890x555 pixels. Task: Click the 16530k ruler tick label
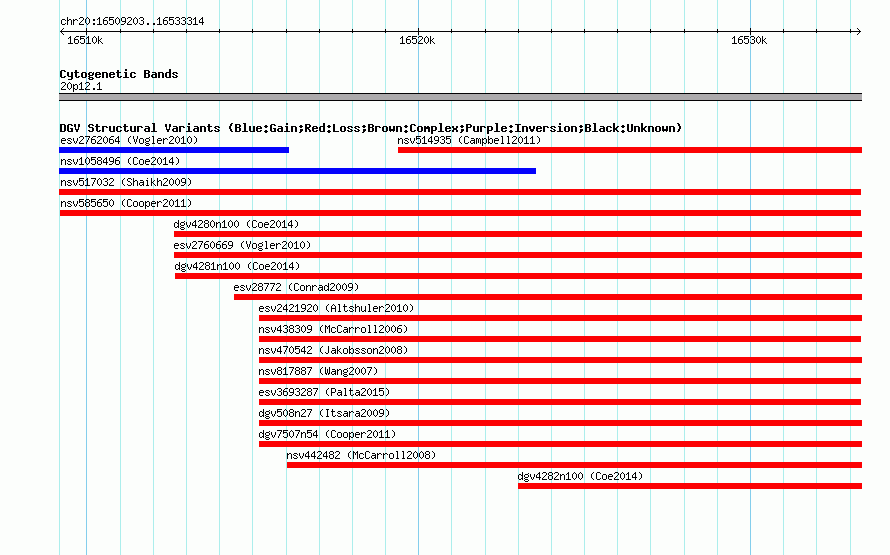point(749,40)
